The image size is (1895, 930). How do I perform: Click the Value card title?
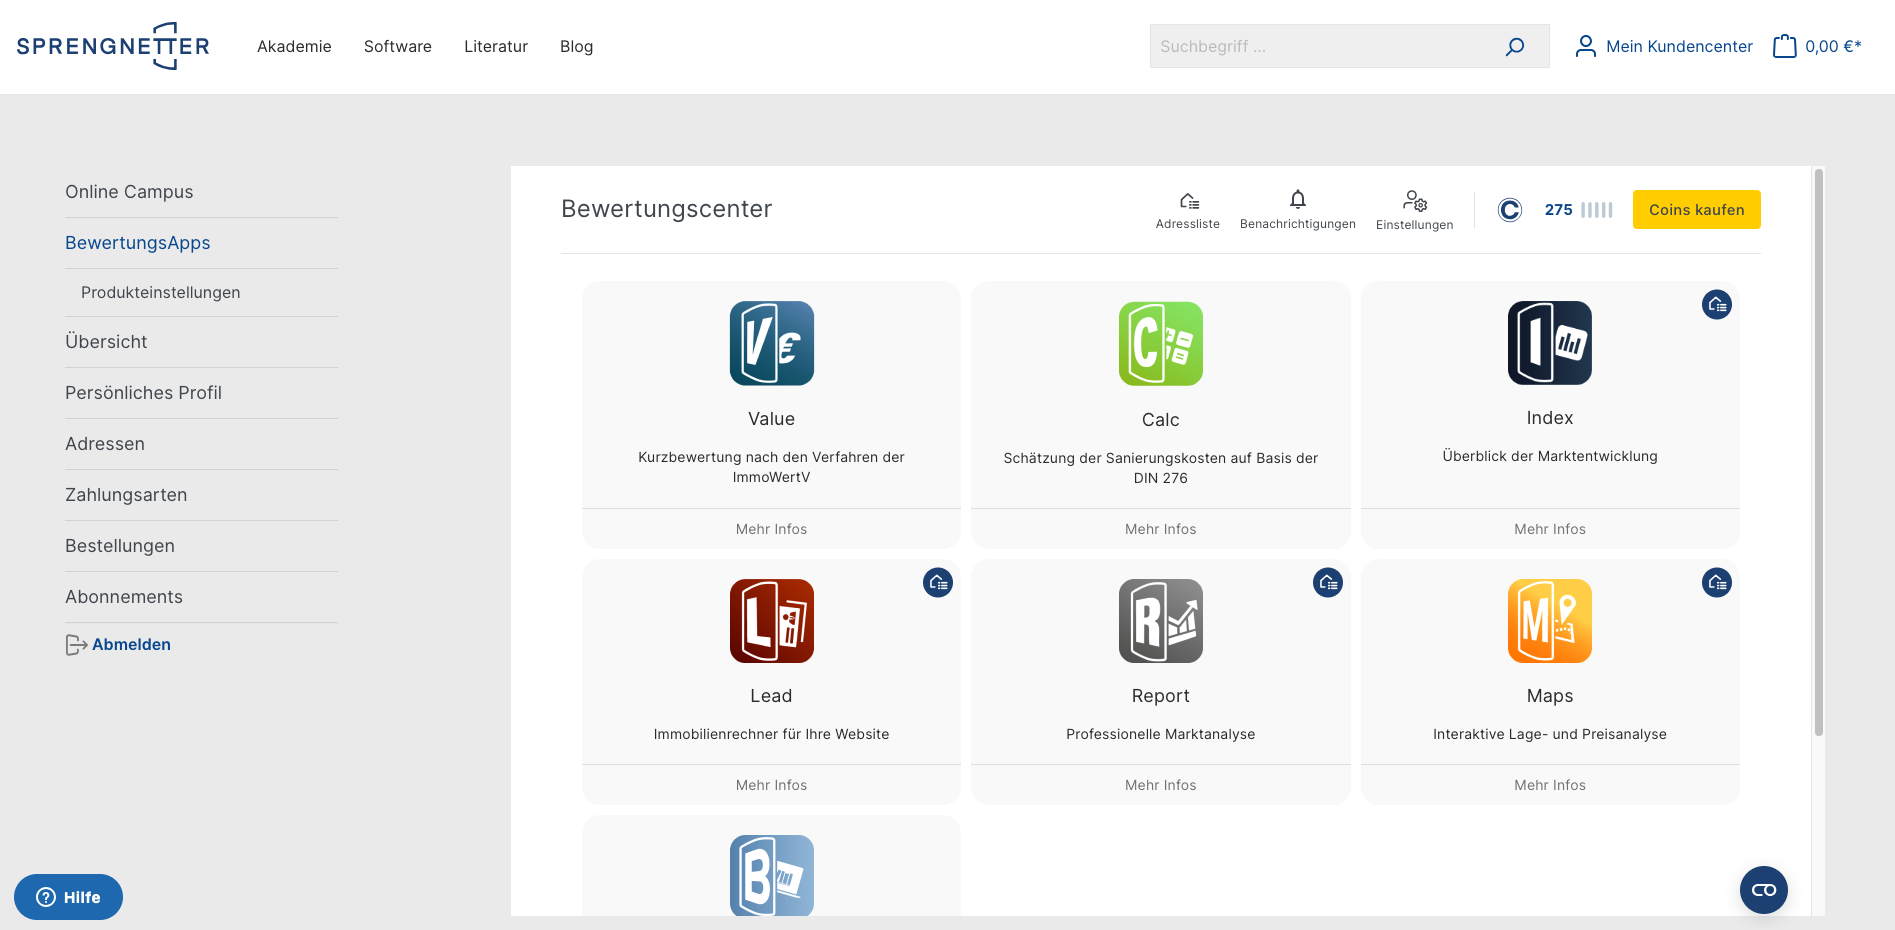point(771,419)
